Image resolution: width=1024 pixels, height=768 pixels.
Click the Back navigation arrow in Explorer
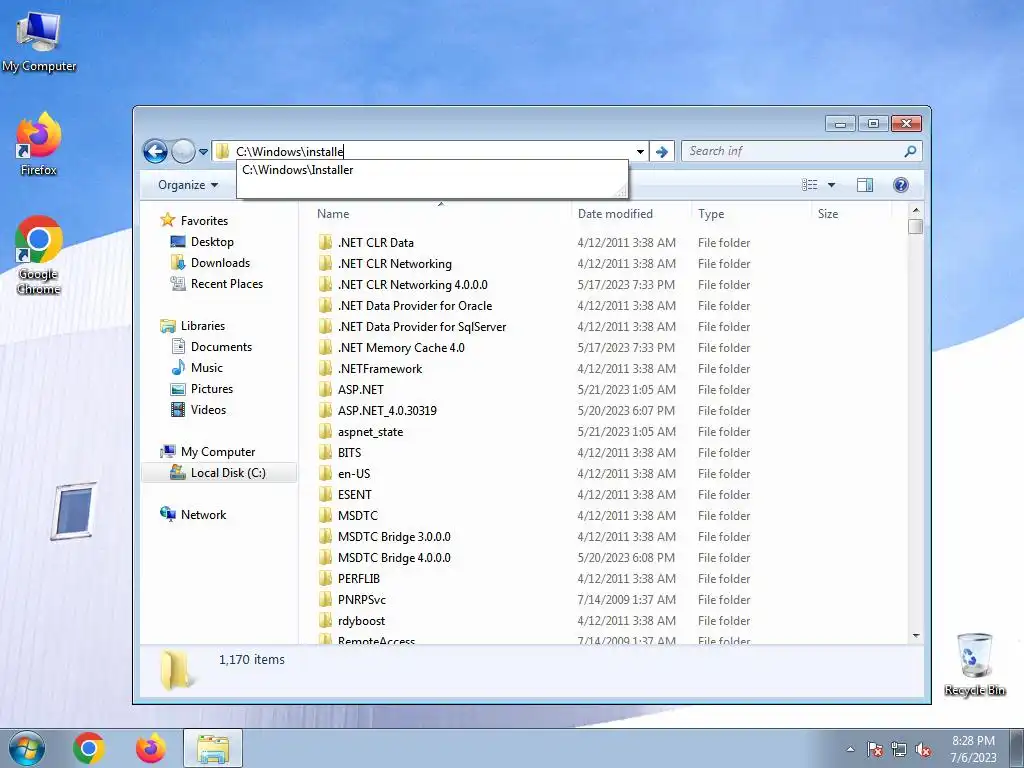pyautogui.click(x=155, y=152)
